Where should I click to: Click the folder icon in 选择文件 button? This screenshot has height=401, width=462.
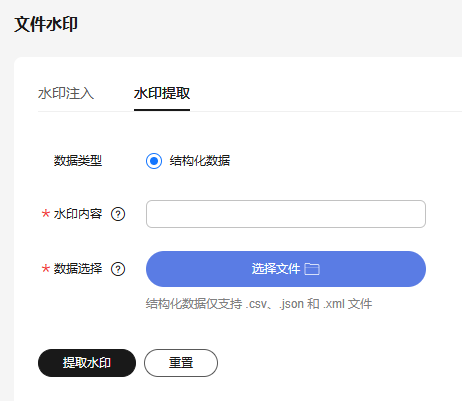tap(312, 269)
